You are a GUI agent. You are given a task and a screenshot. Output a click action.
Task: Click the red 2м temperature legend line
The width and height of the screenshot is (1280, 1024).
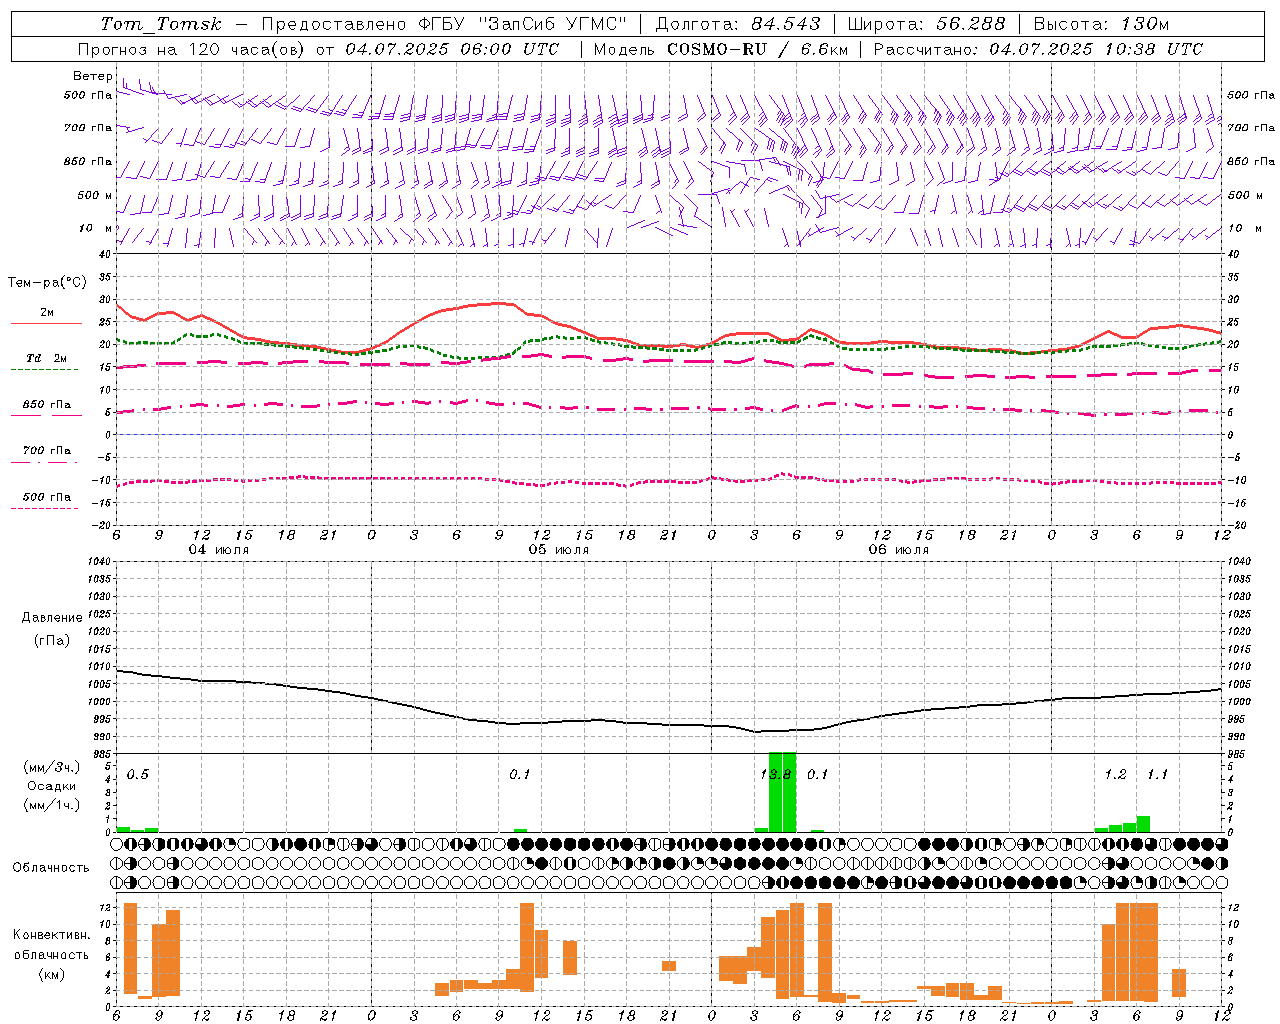pos(46,323)
